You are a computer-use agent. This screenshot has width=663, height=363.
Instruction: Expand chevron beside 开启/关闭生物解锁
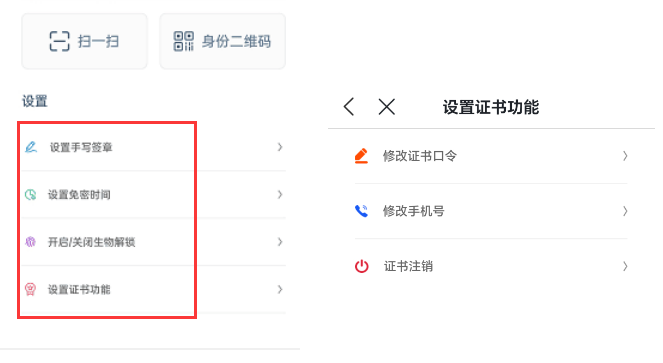(x=279, y=242)
